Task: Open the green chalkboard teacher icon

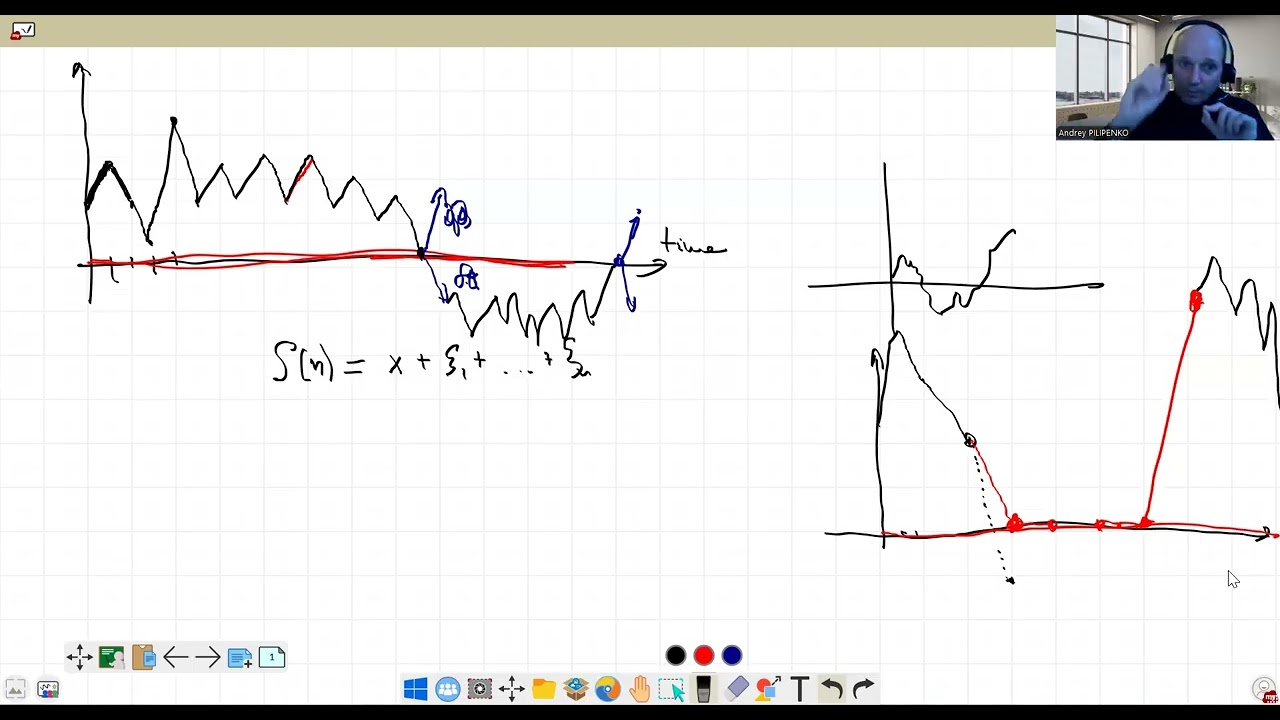Action: coord(112,657)
